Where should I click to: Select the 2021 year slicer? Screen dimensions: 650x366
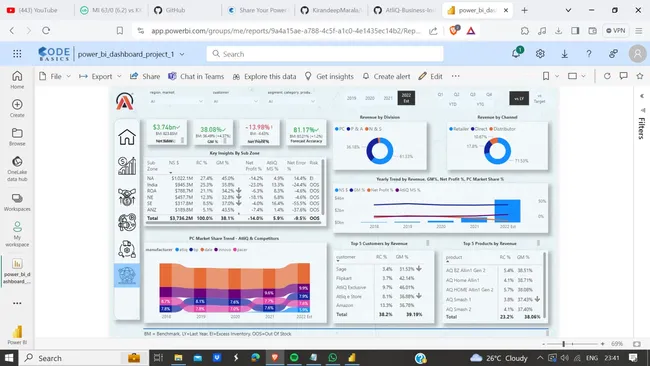point(388,98)
